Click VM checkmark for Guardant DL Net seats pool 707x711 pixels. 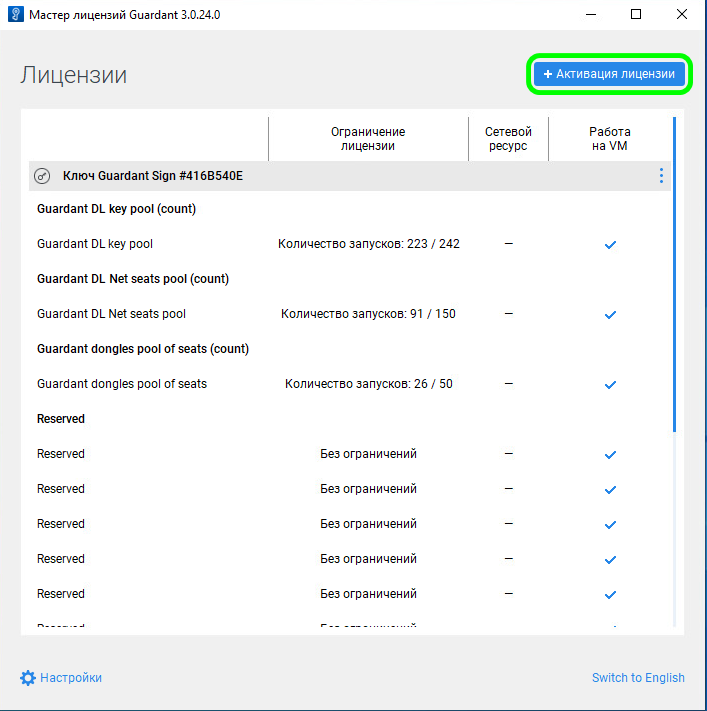click(610, 315)
